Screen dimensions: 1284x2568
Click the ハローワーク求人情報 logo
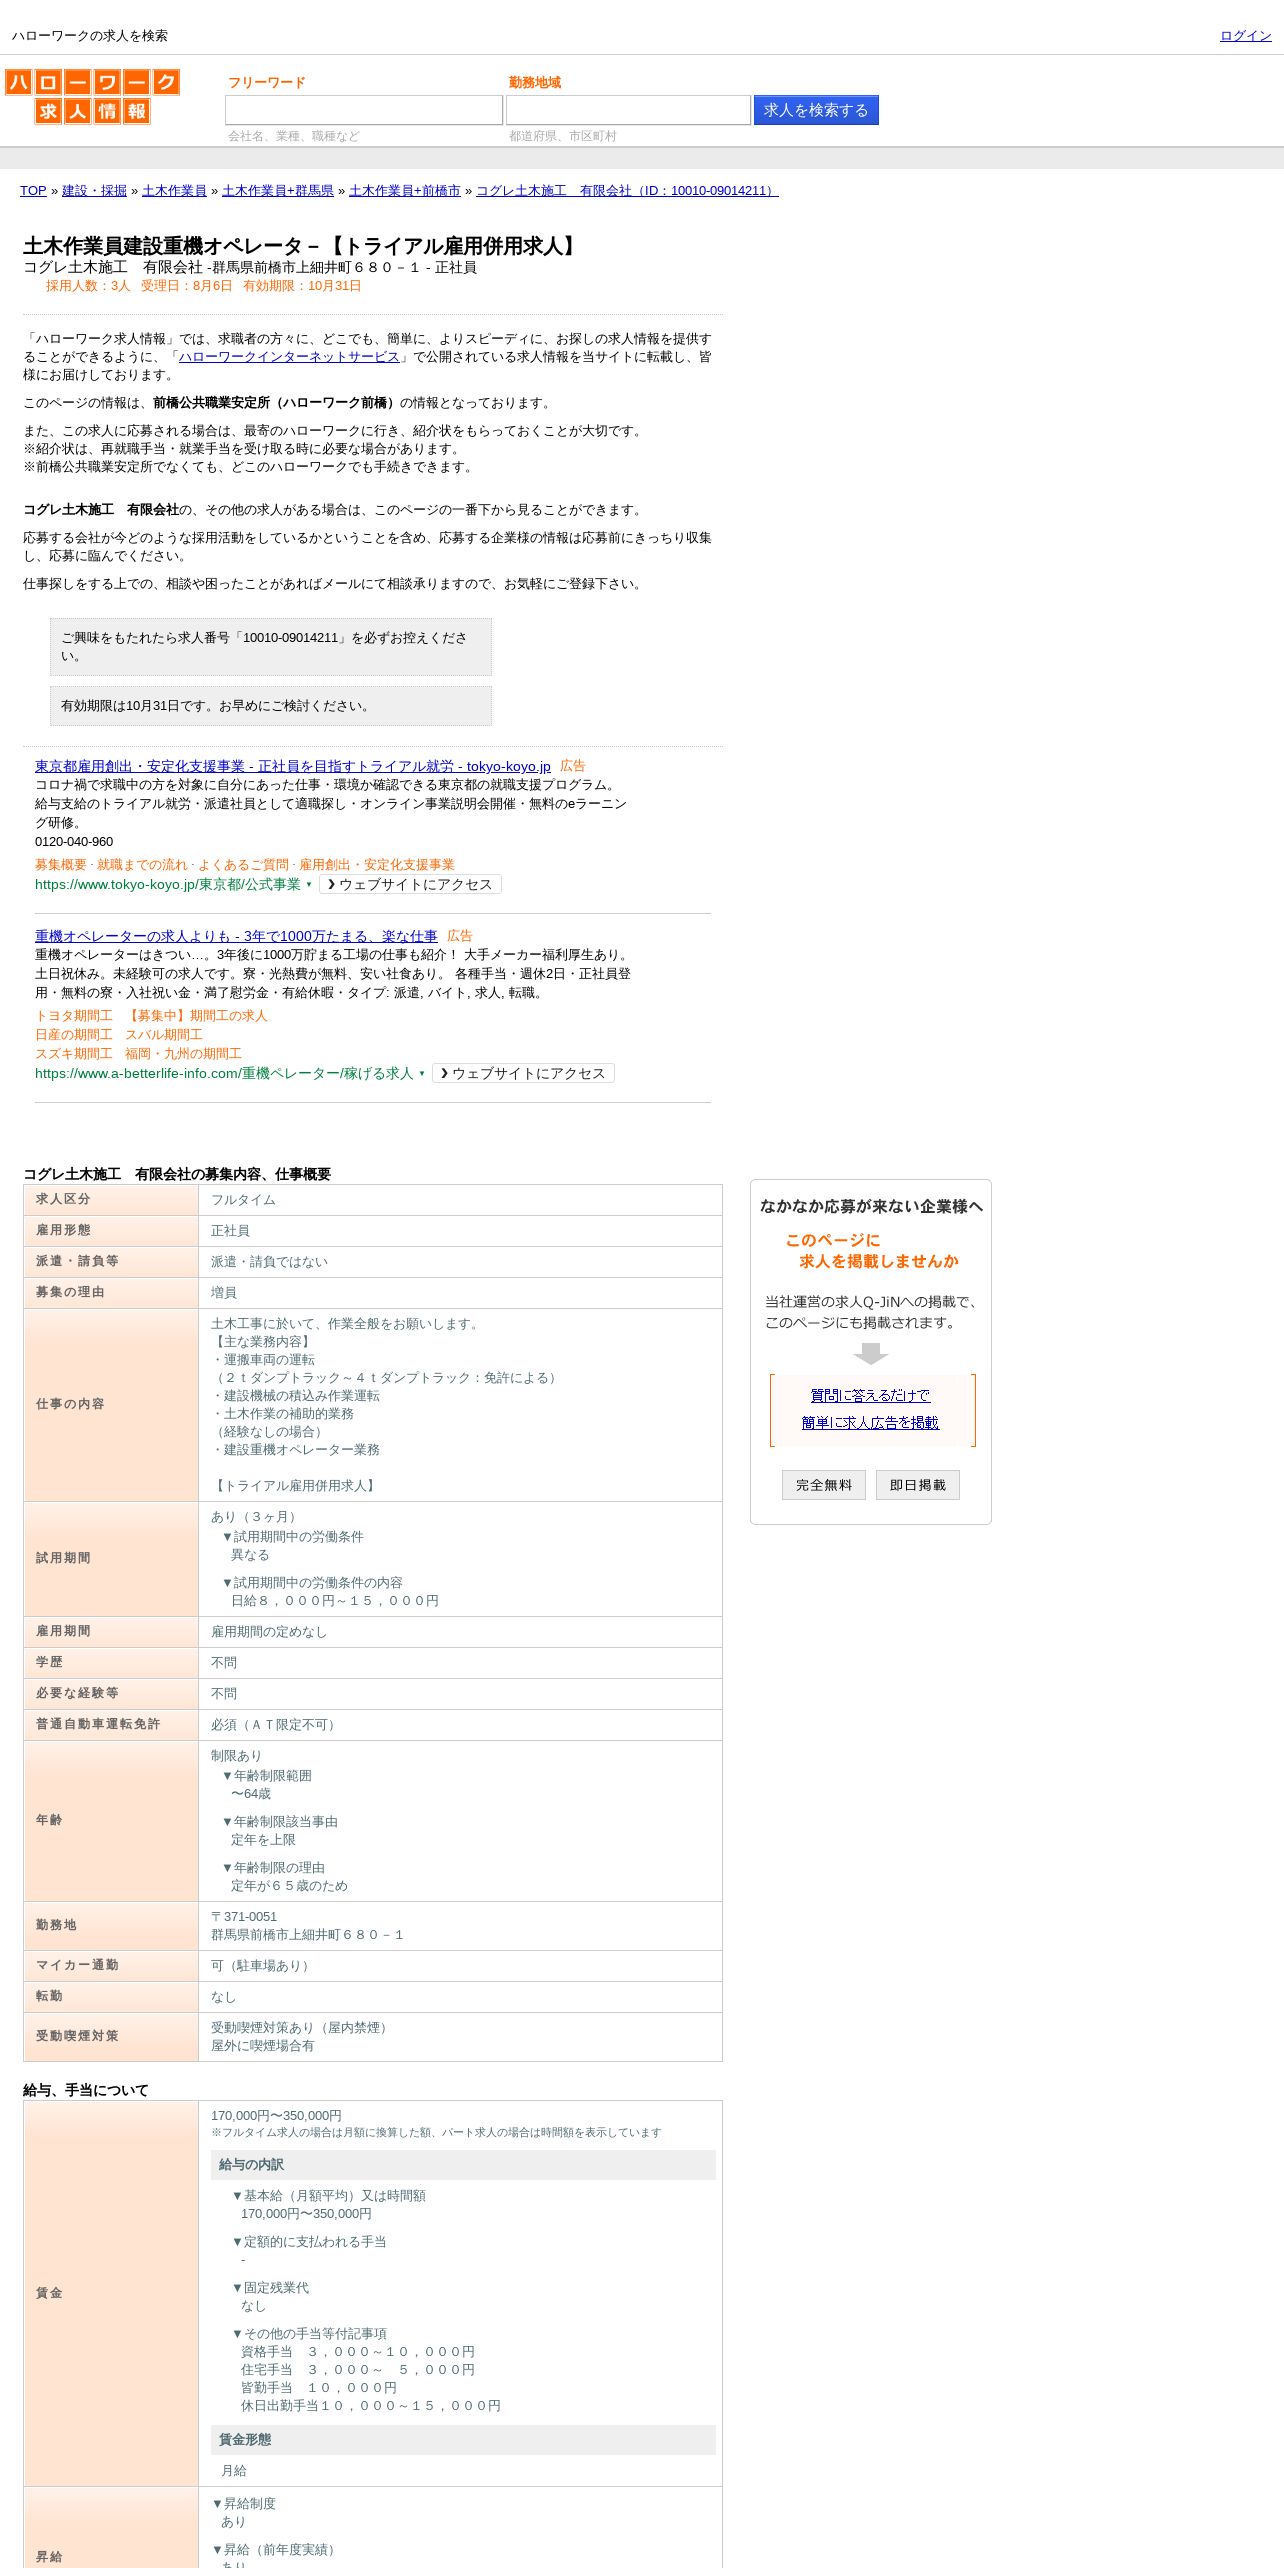pyautogui.click(x=92, y=96)
